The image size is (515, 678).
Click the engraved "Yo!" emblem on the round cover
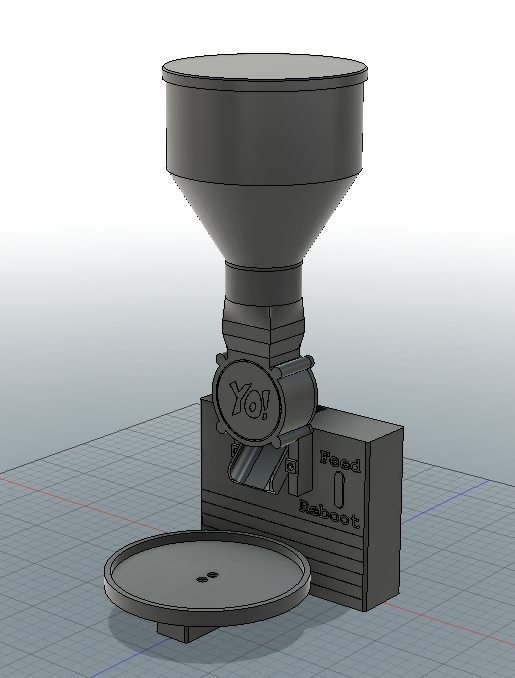click(x=250, y=401)
